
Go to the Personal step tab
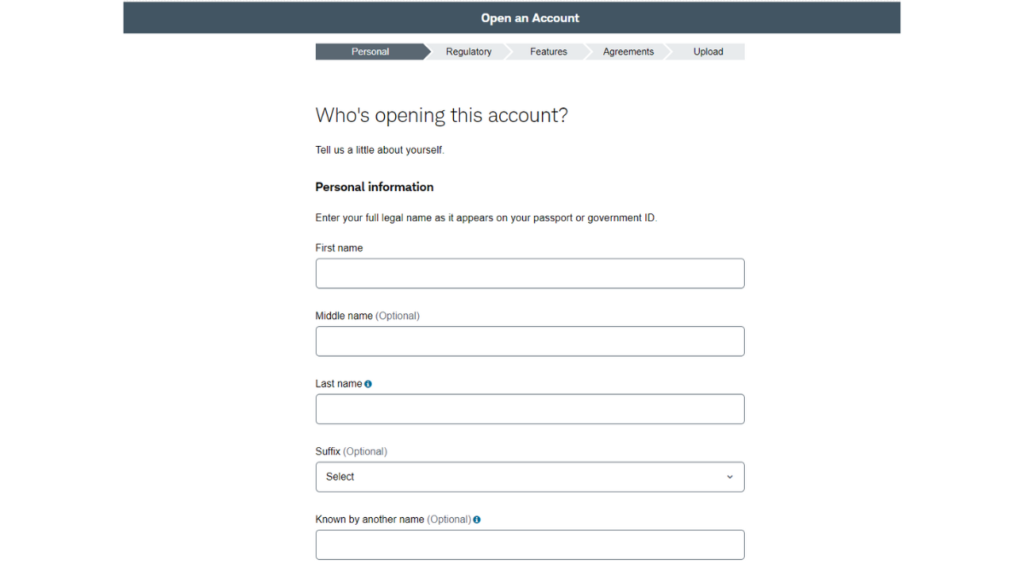click(x=370, y=52)
